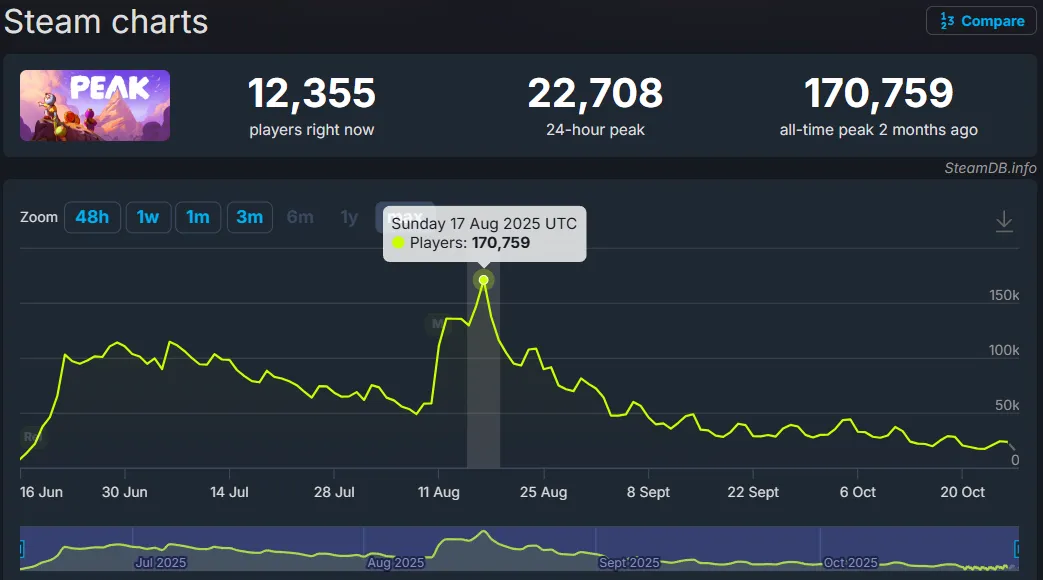1043x580 pixels.
Task: Set chart zoom to 1m
Action: pyautogui.click(x=198, y=217)
